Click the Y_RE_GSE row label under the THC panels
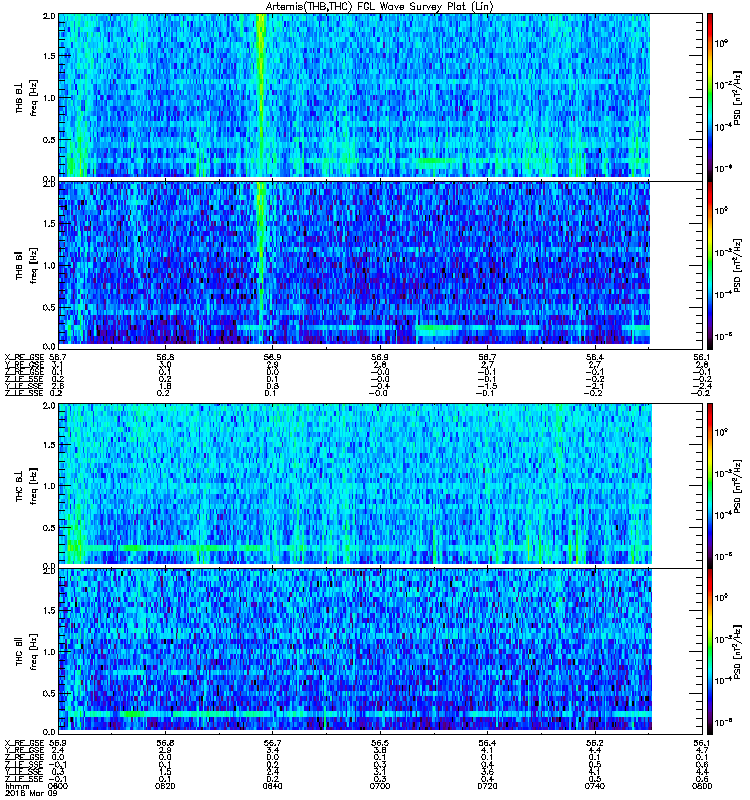 24,750
